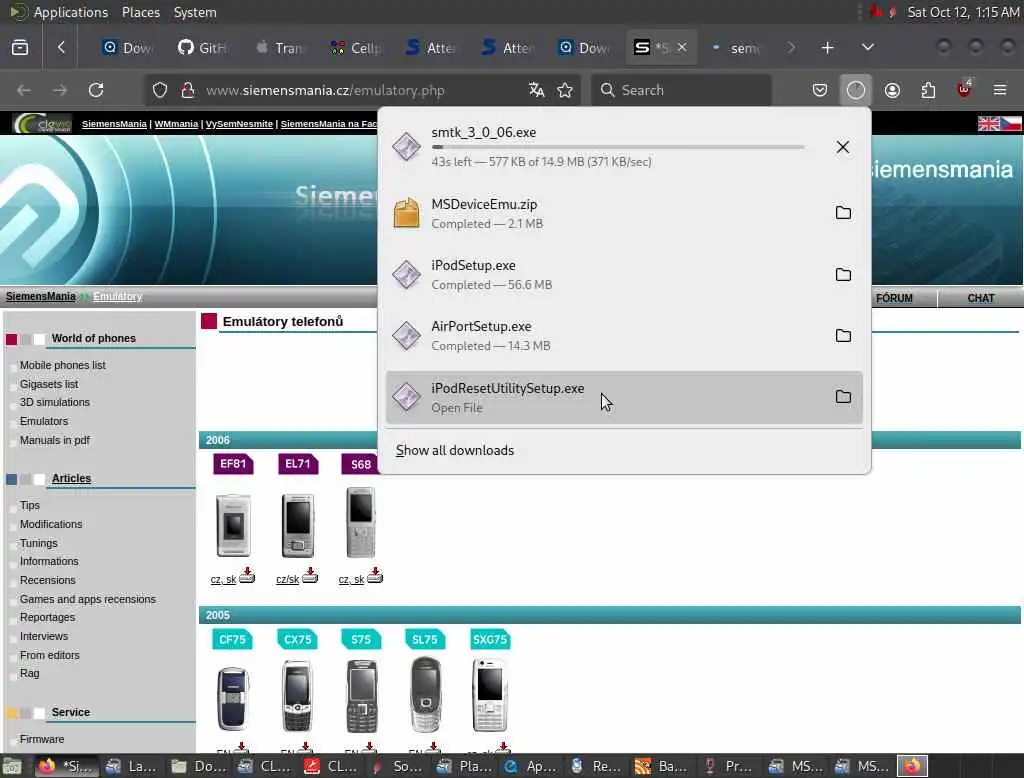
Task: Expand the list all tabs dropdown
Action: click(868, 48)
